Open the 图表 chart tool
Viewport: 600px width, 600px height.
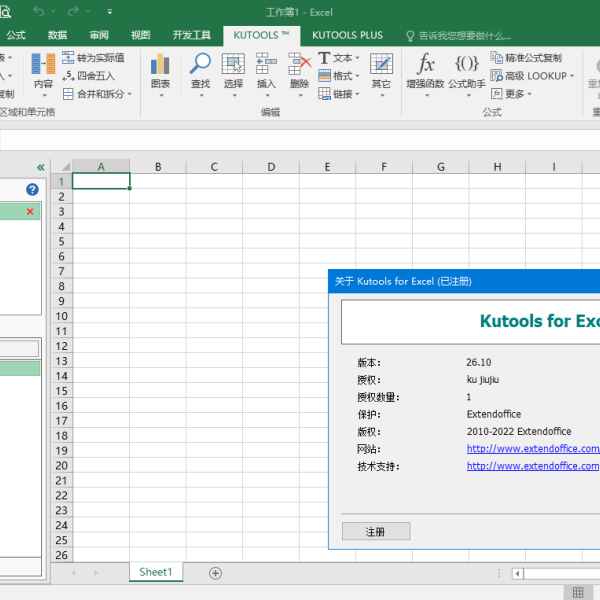[160, 75]
